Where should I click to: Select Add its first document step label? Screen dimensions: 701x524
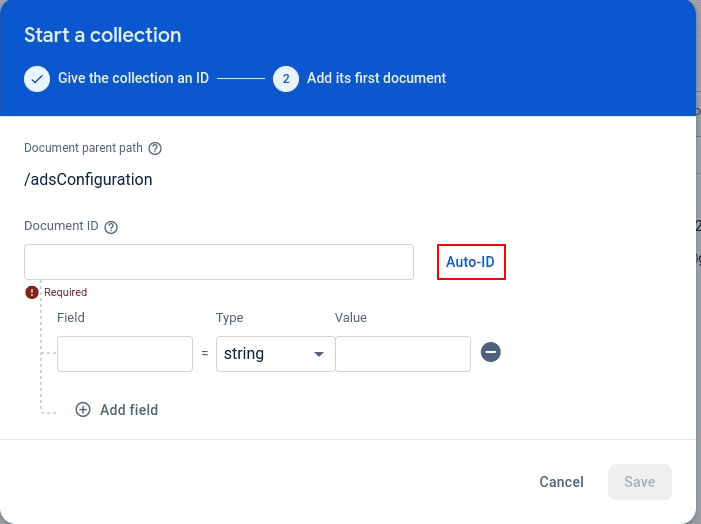(376, 78)
